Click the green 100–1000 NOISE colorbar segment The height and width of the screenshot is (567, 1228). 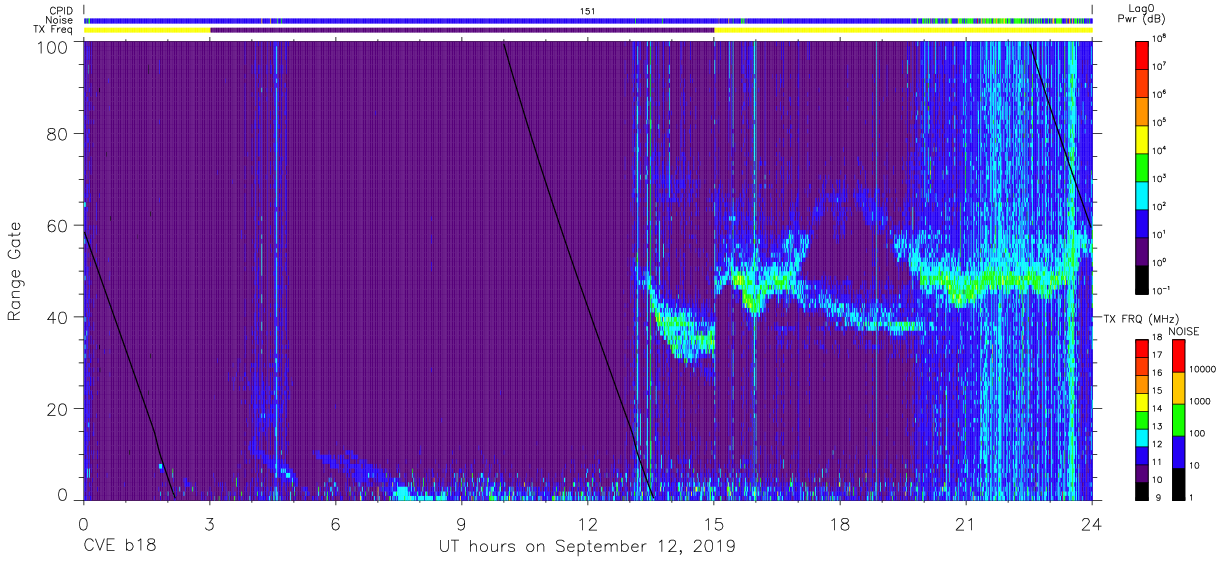click(x=1177, y=419)
